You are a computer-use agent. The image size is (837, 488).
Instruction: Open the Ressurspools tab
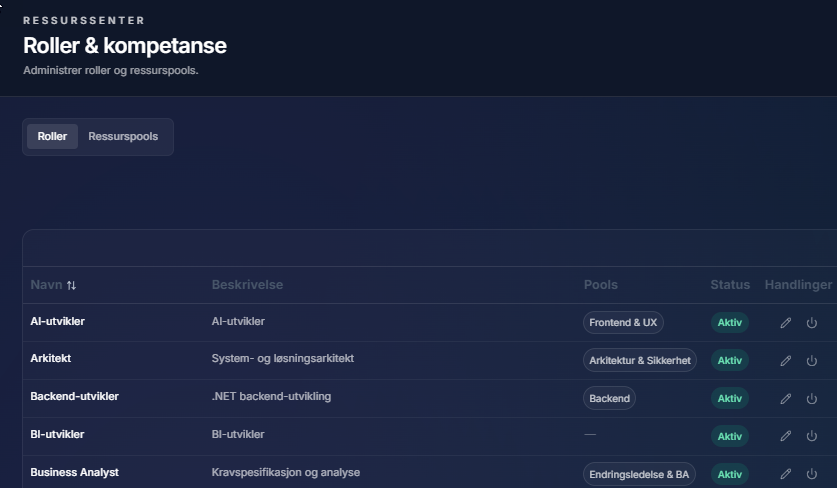click(x=123, y=136)
